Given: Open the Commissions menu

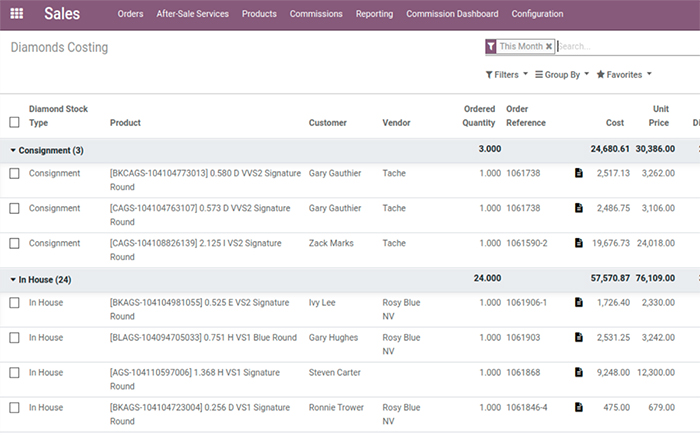Looking at the screenshot, I should click(316, 14).
